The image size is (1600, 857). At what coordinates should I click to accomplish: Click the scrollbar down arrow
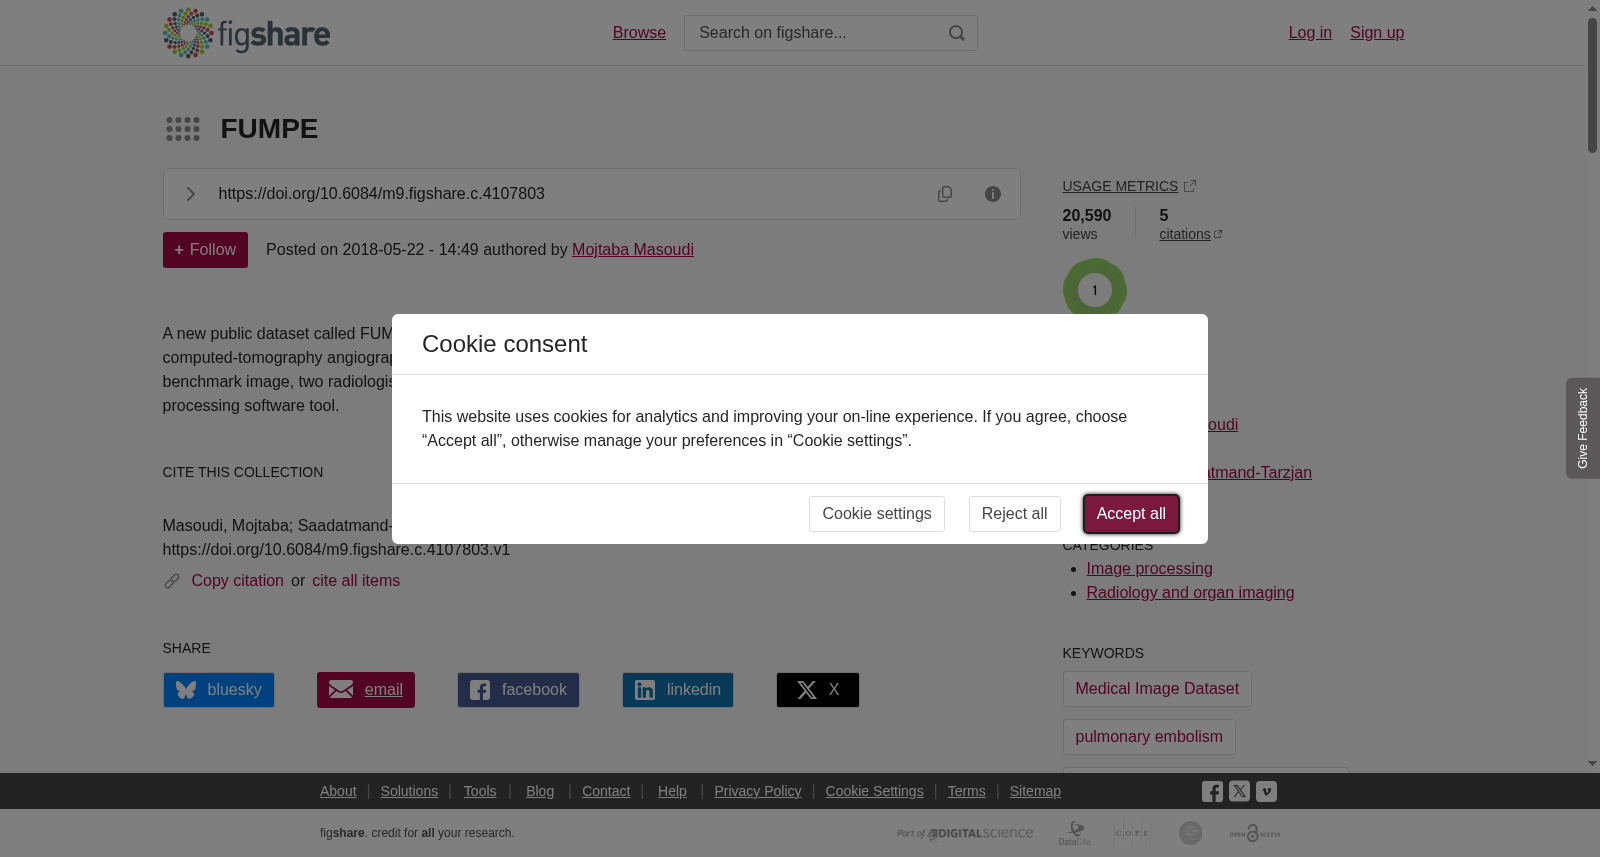(1592, 764)
